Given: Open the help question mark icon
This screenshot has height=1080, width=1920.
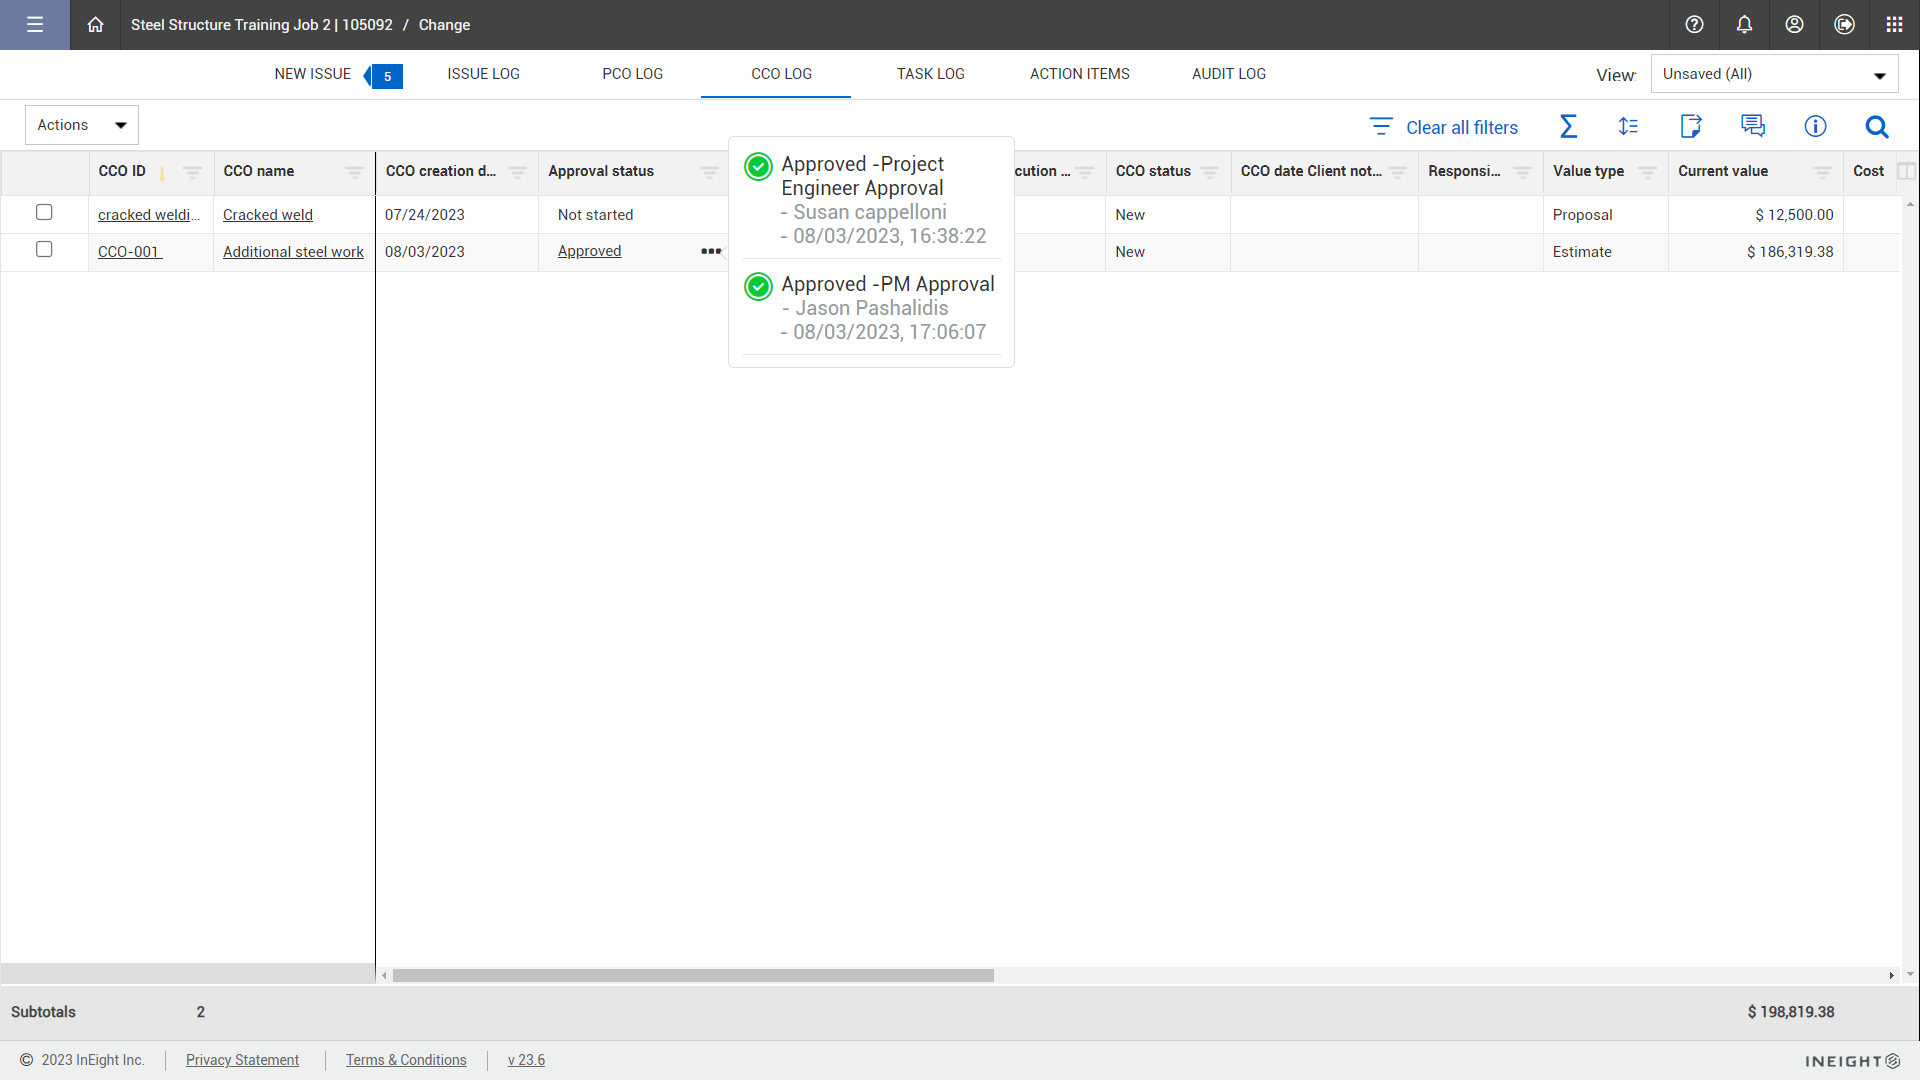Looking at the screenshot, I should point(1694,25).
